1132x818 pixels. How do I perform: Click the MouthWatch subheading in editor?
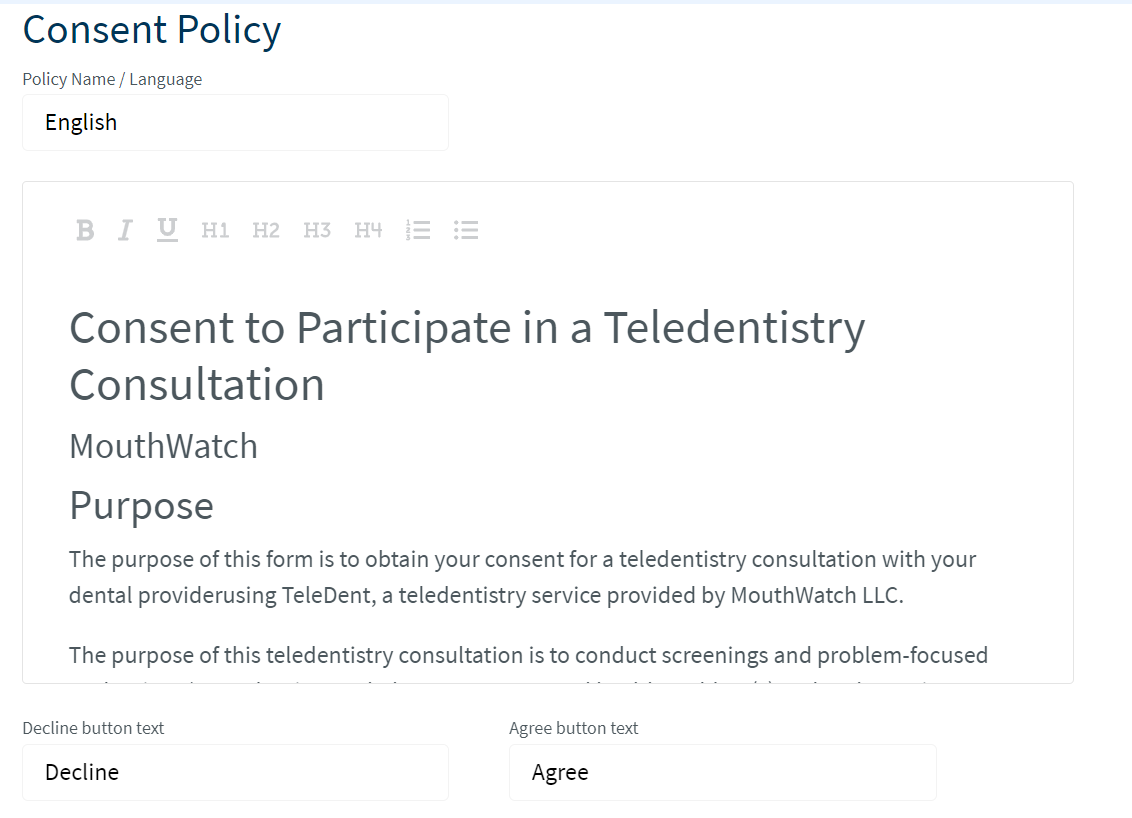(163, 446)
